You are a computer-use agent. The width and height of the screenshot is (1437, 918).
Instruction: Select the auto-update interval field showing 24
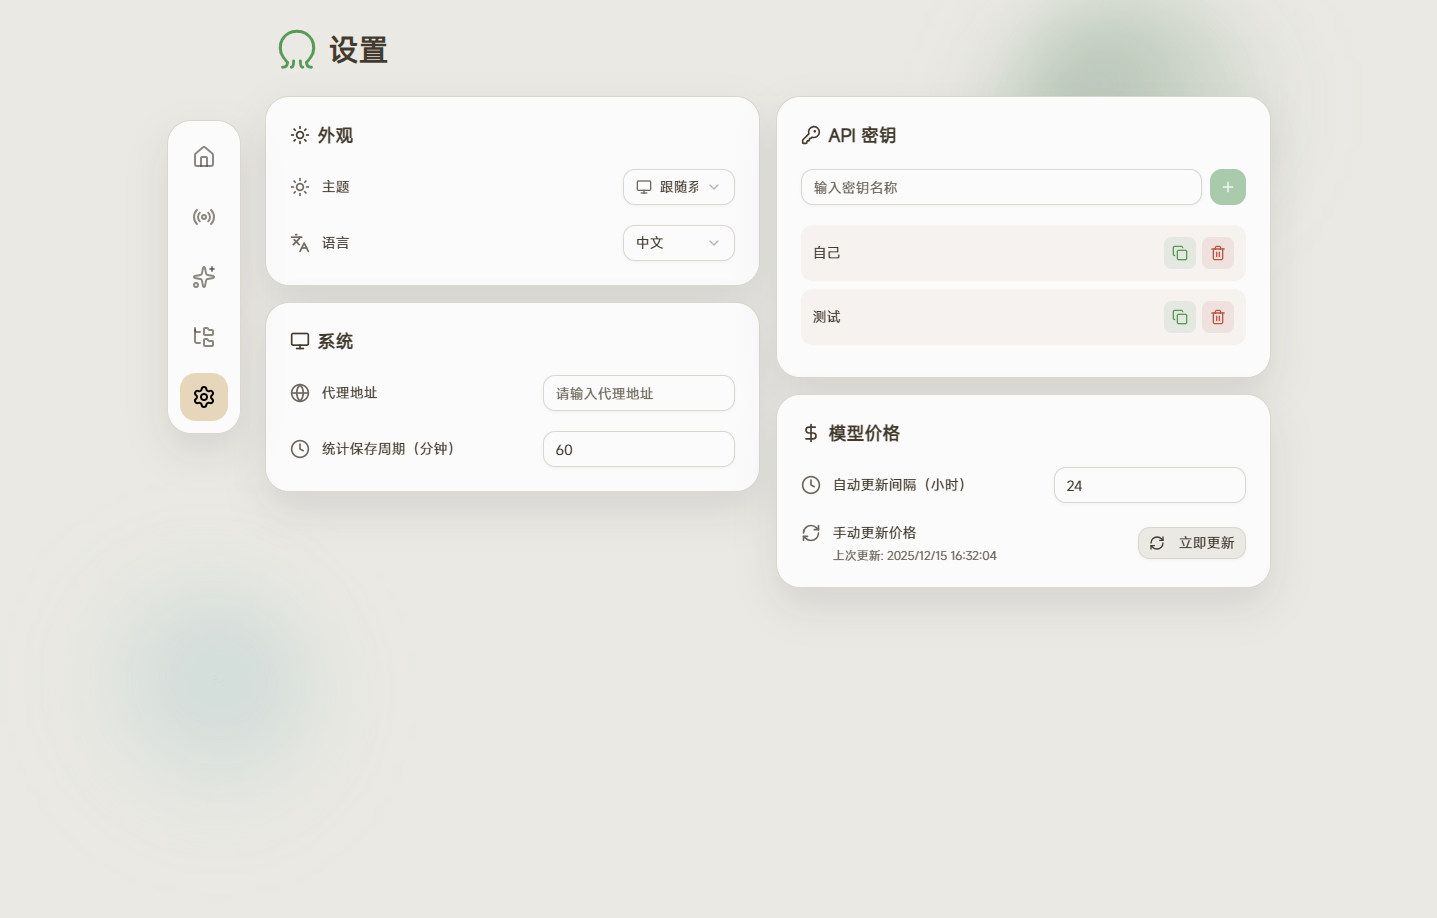click(x=1149, y=485)
